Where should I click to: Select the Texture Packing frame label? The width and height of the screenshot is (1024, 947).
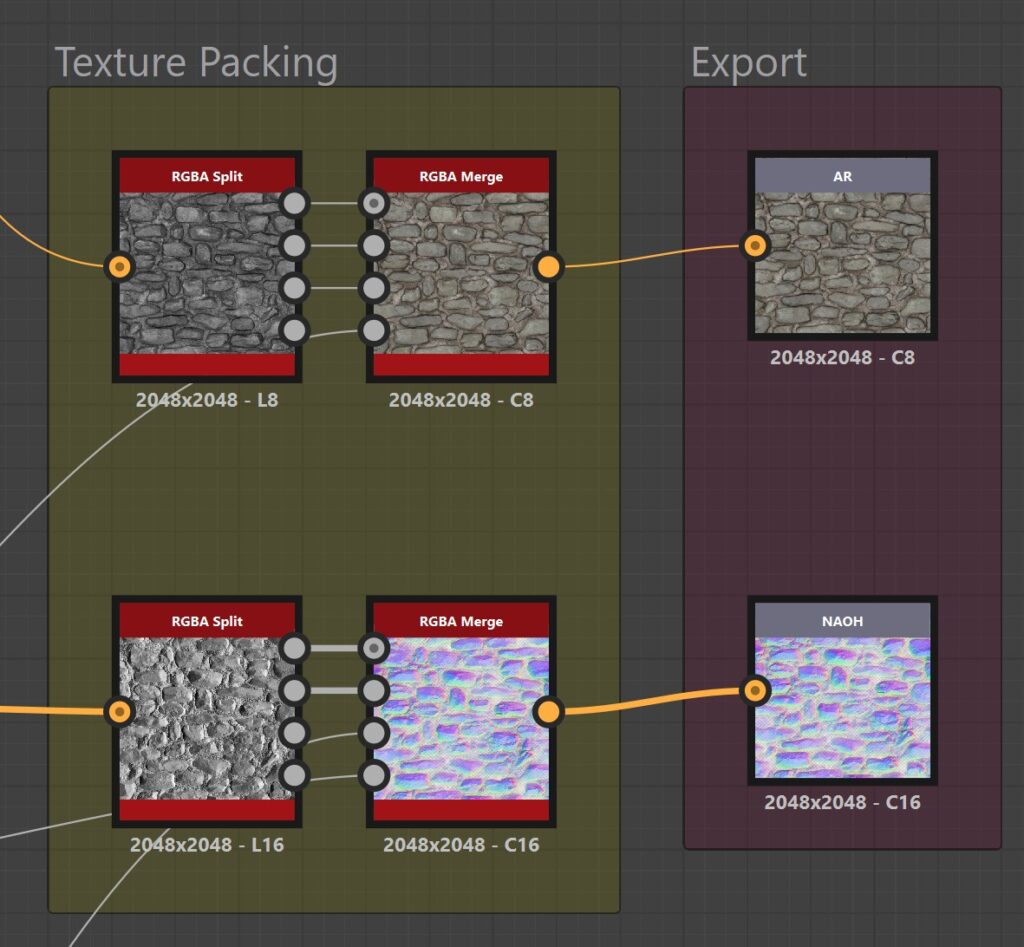[197, 63]
